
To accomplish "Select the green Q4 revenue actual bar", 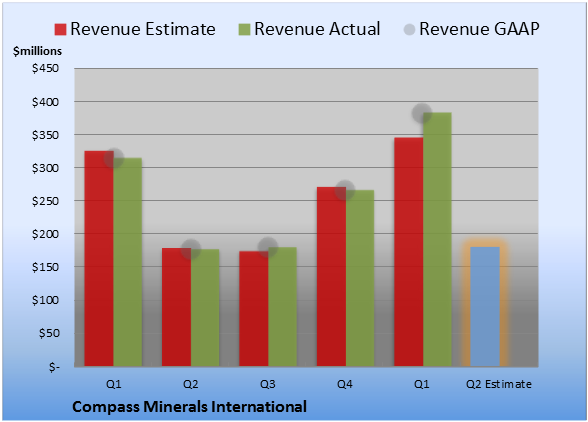I will [360, 278].
